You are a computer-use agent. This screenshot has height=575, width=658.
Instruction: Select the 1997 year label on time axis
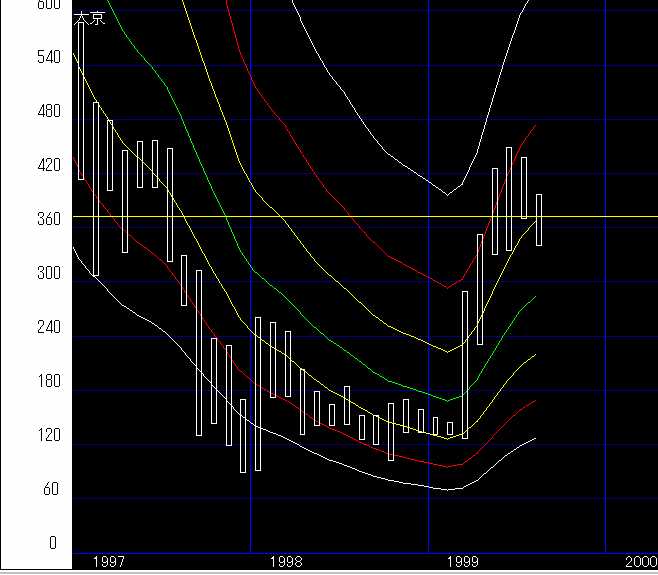coord(108,563)
